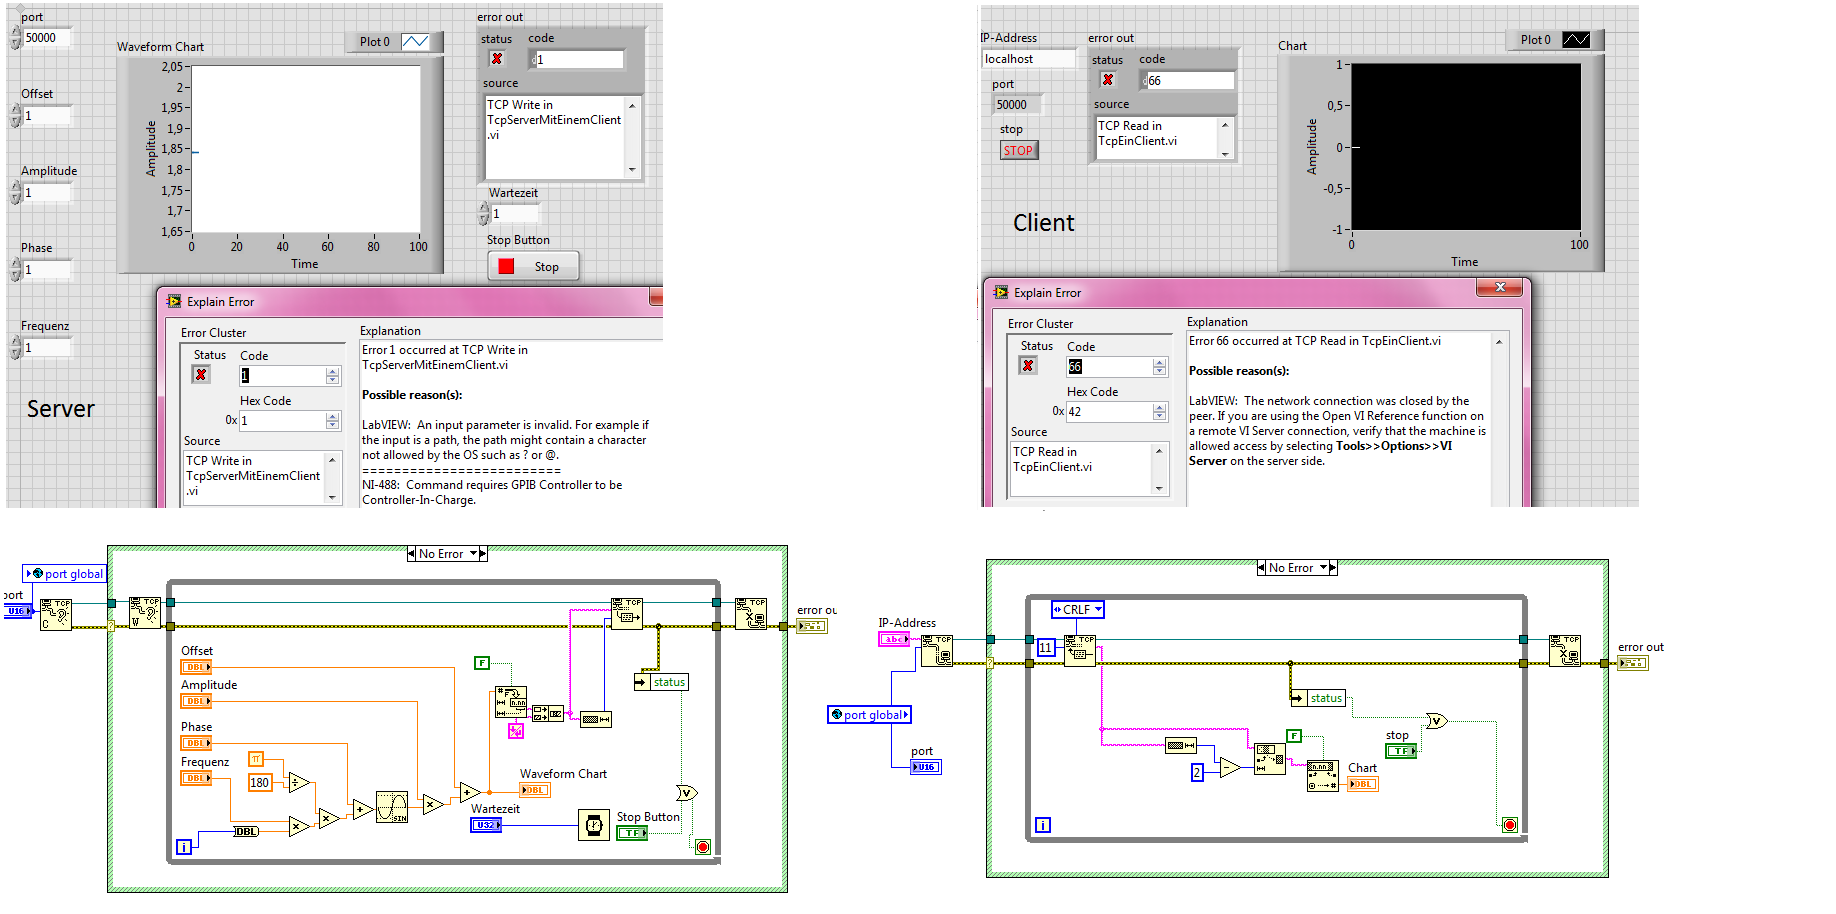
Task: Click the Phase DBL terminal in diagram
Action: pos(196,743)
